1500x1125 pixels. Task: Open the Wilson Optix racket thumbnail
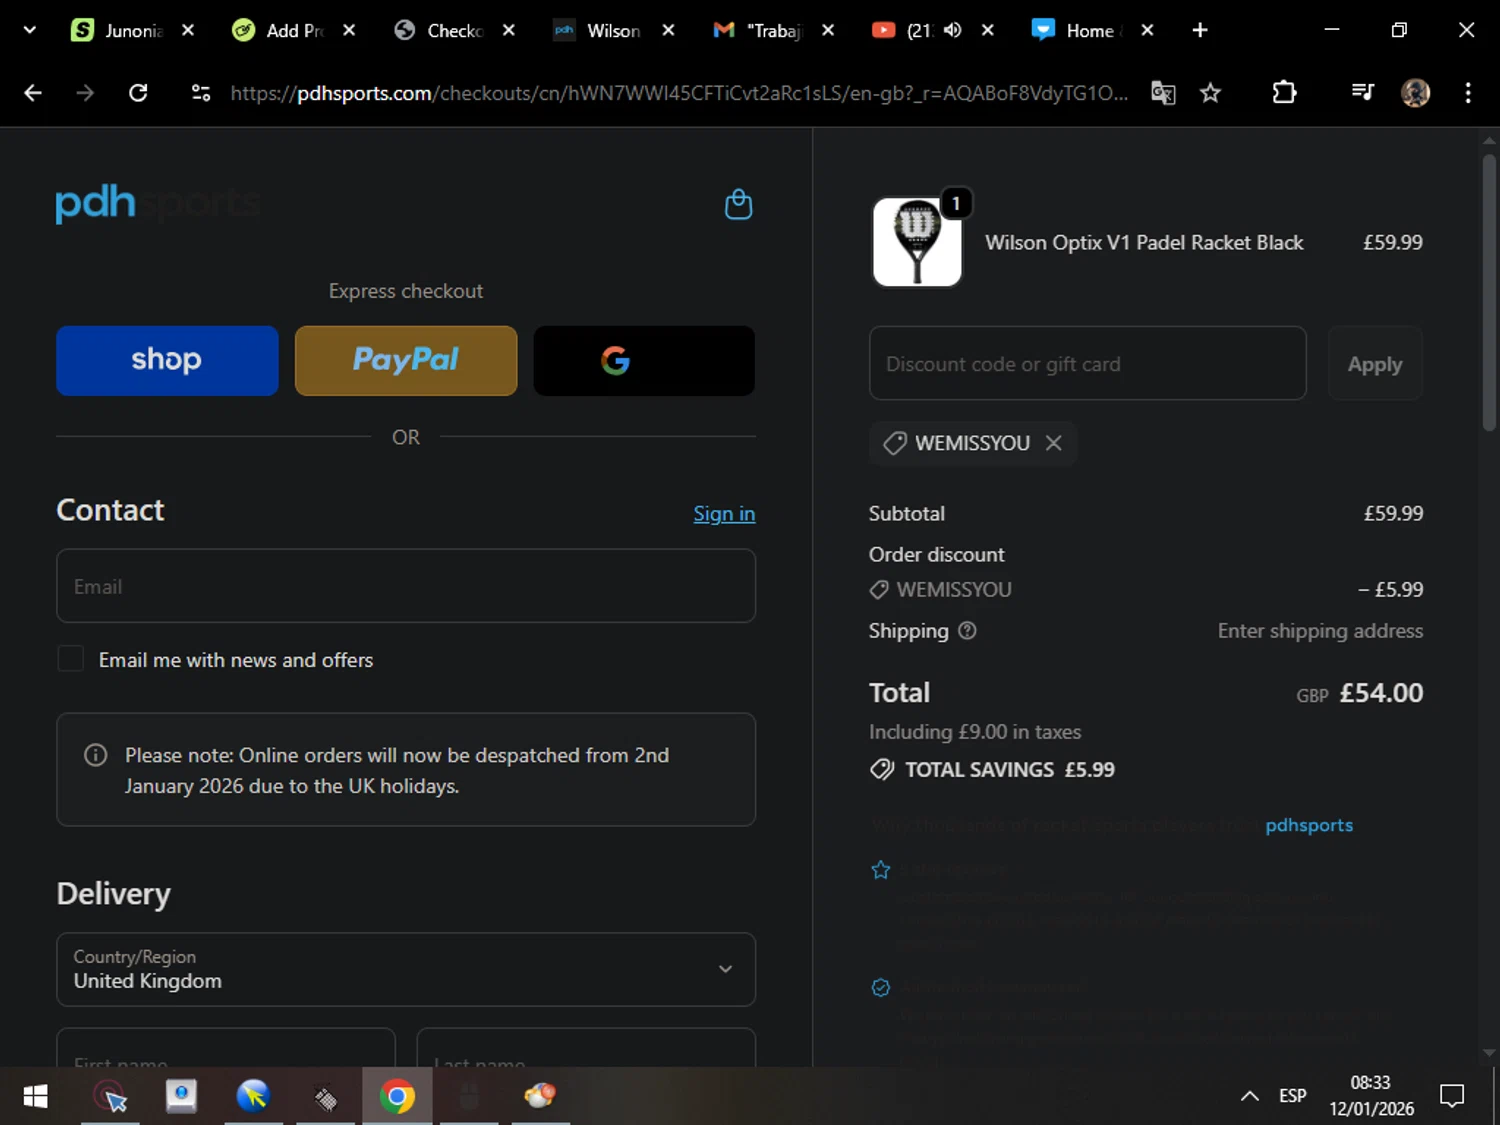pos(917,242)
